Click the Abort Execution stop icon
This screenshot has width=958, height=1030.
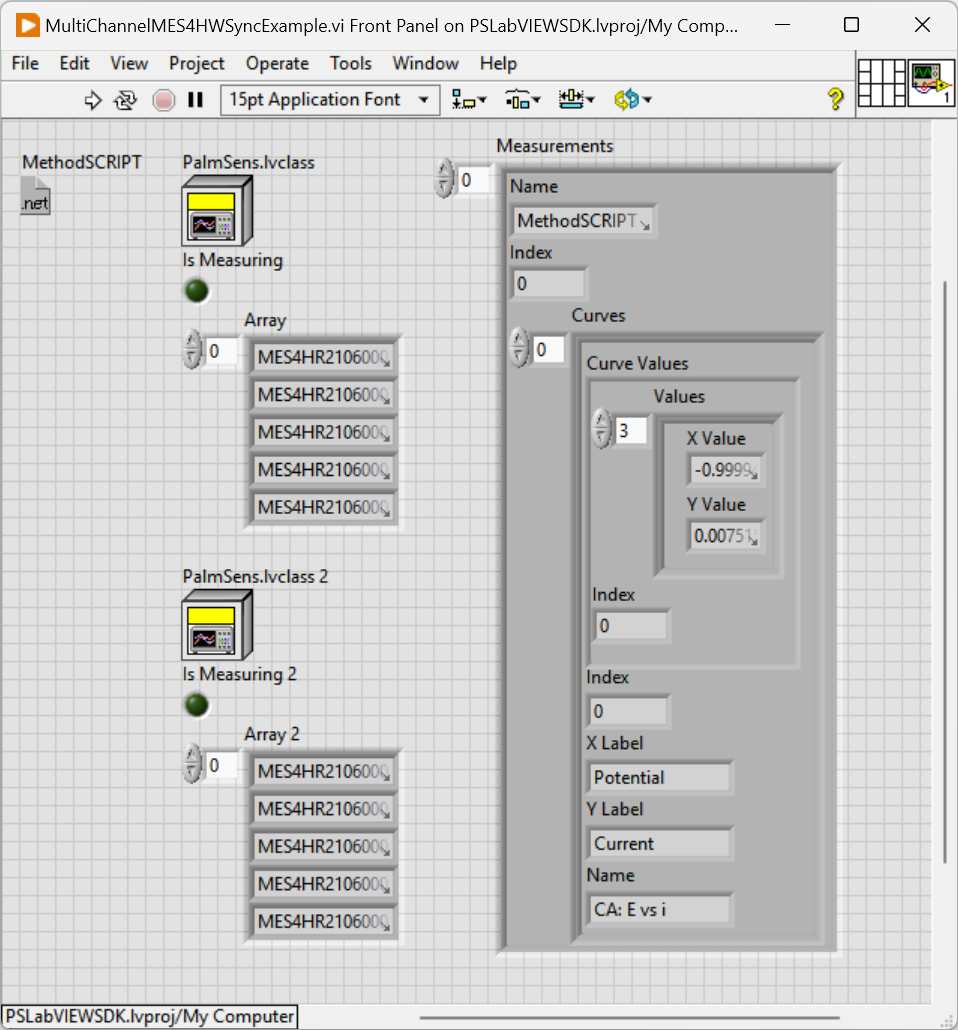[x=163, y=100]
